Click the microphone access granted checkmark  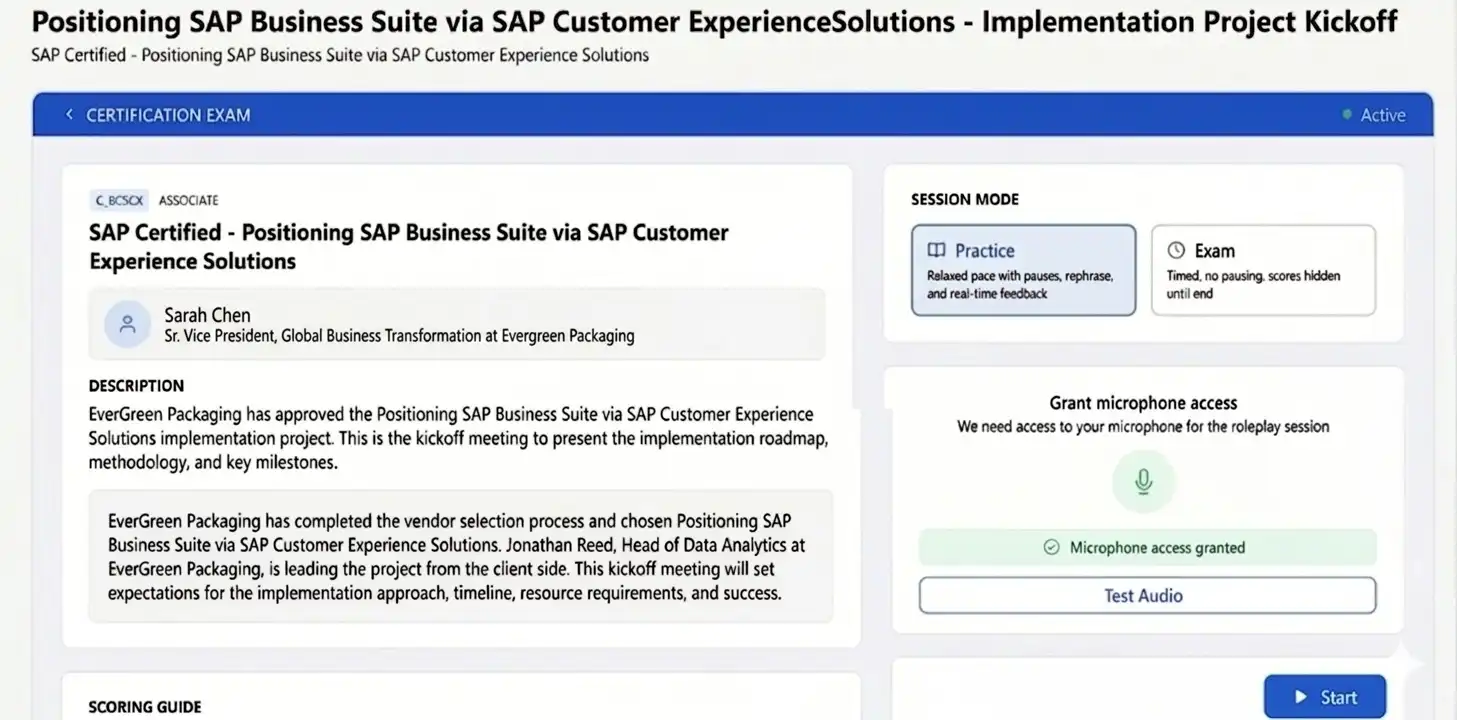1051,548
